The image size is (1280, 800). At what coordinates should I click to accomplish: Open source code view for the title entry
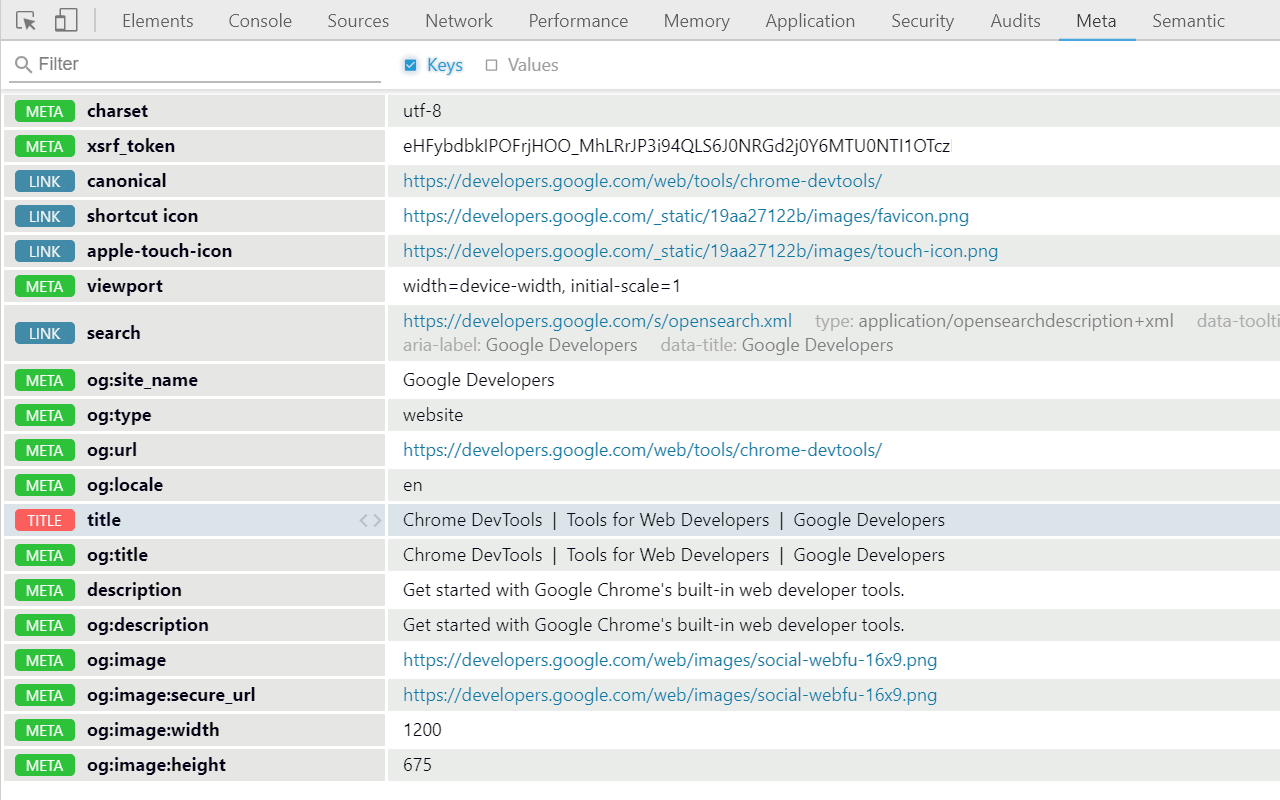point(370,520)
